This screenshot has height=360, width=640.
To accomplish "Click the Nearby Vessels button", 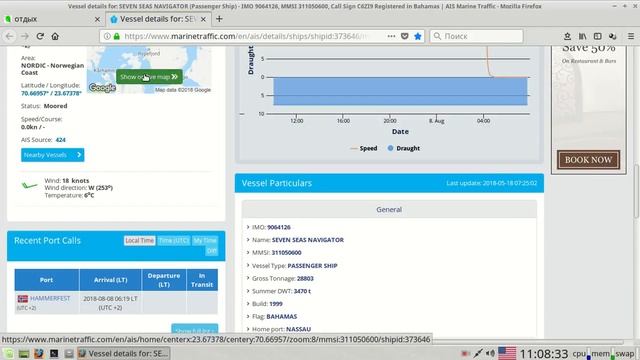I will click(x=53, y=155).
